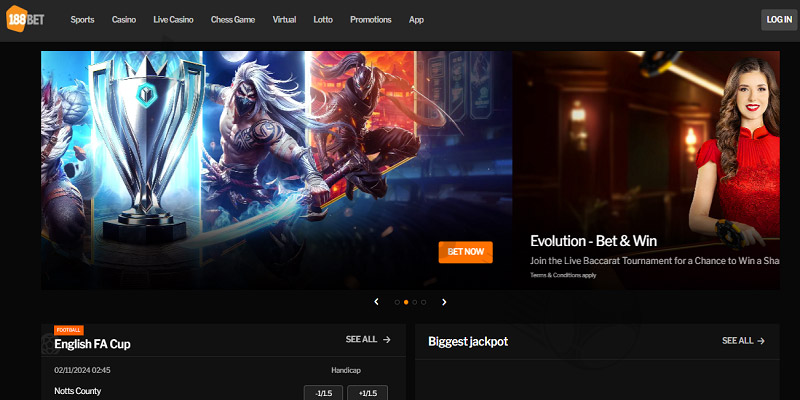The image size is (800, 400).
Task: Jump to the third carousel slide dot
Action: tap(415, 302)
